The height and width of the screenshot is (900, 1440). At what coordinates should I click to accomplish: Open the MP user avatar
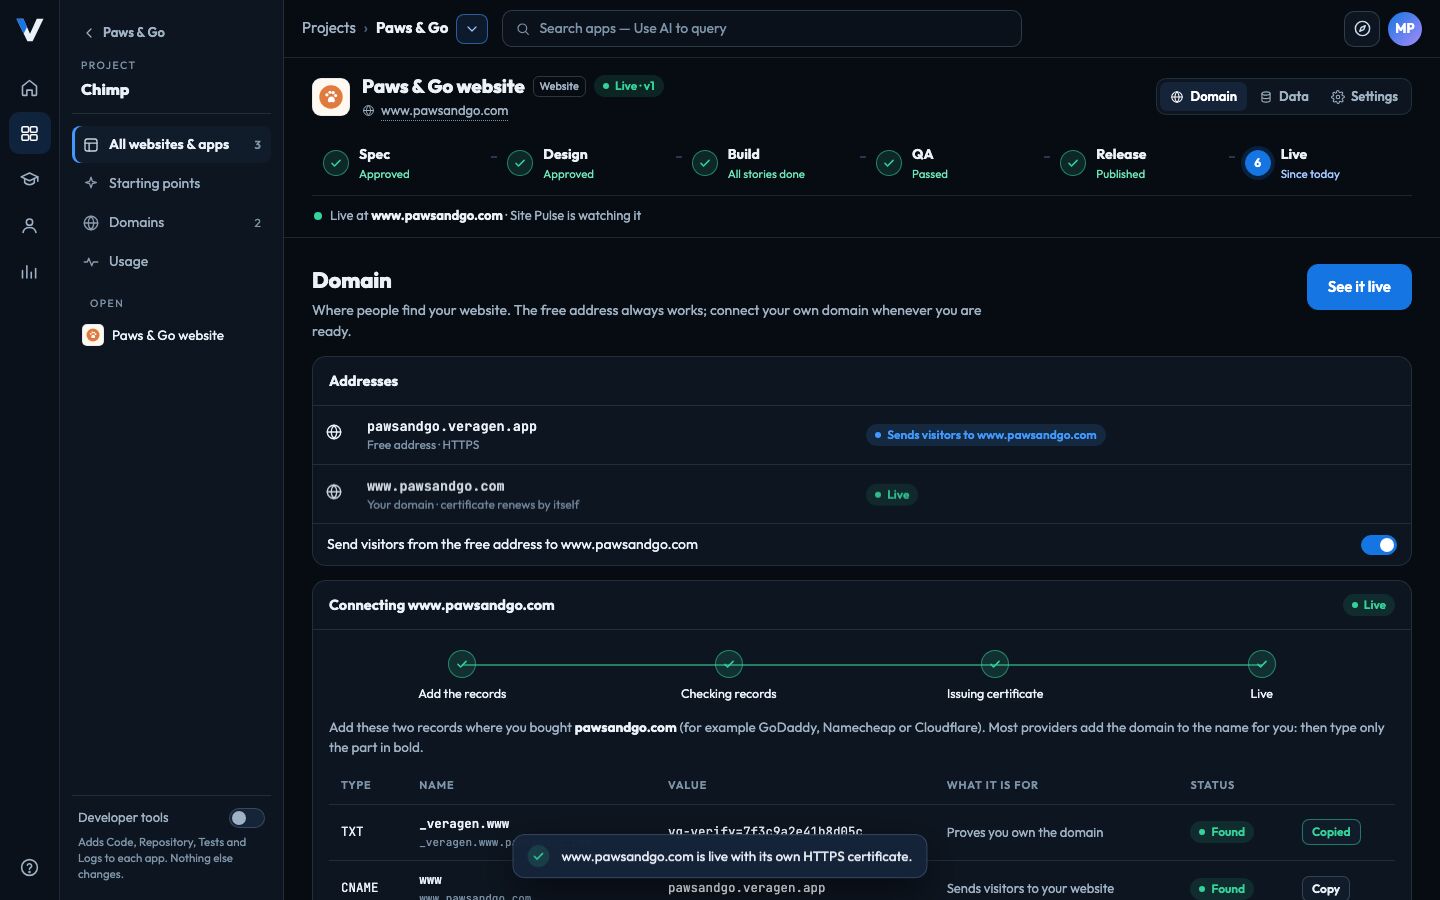(1405, 29)
